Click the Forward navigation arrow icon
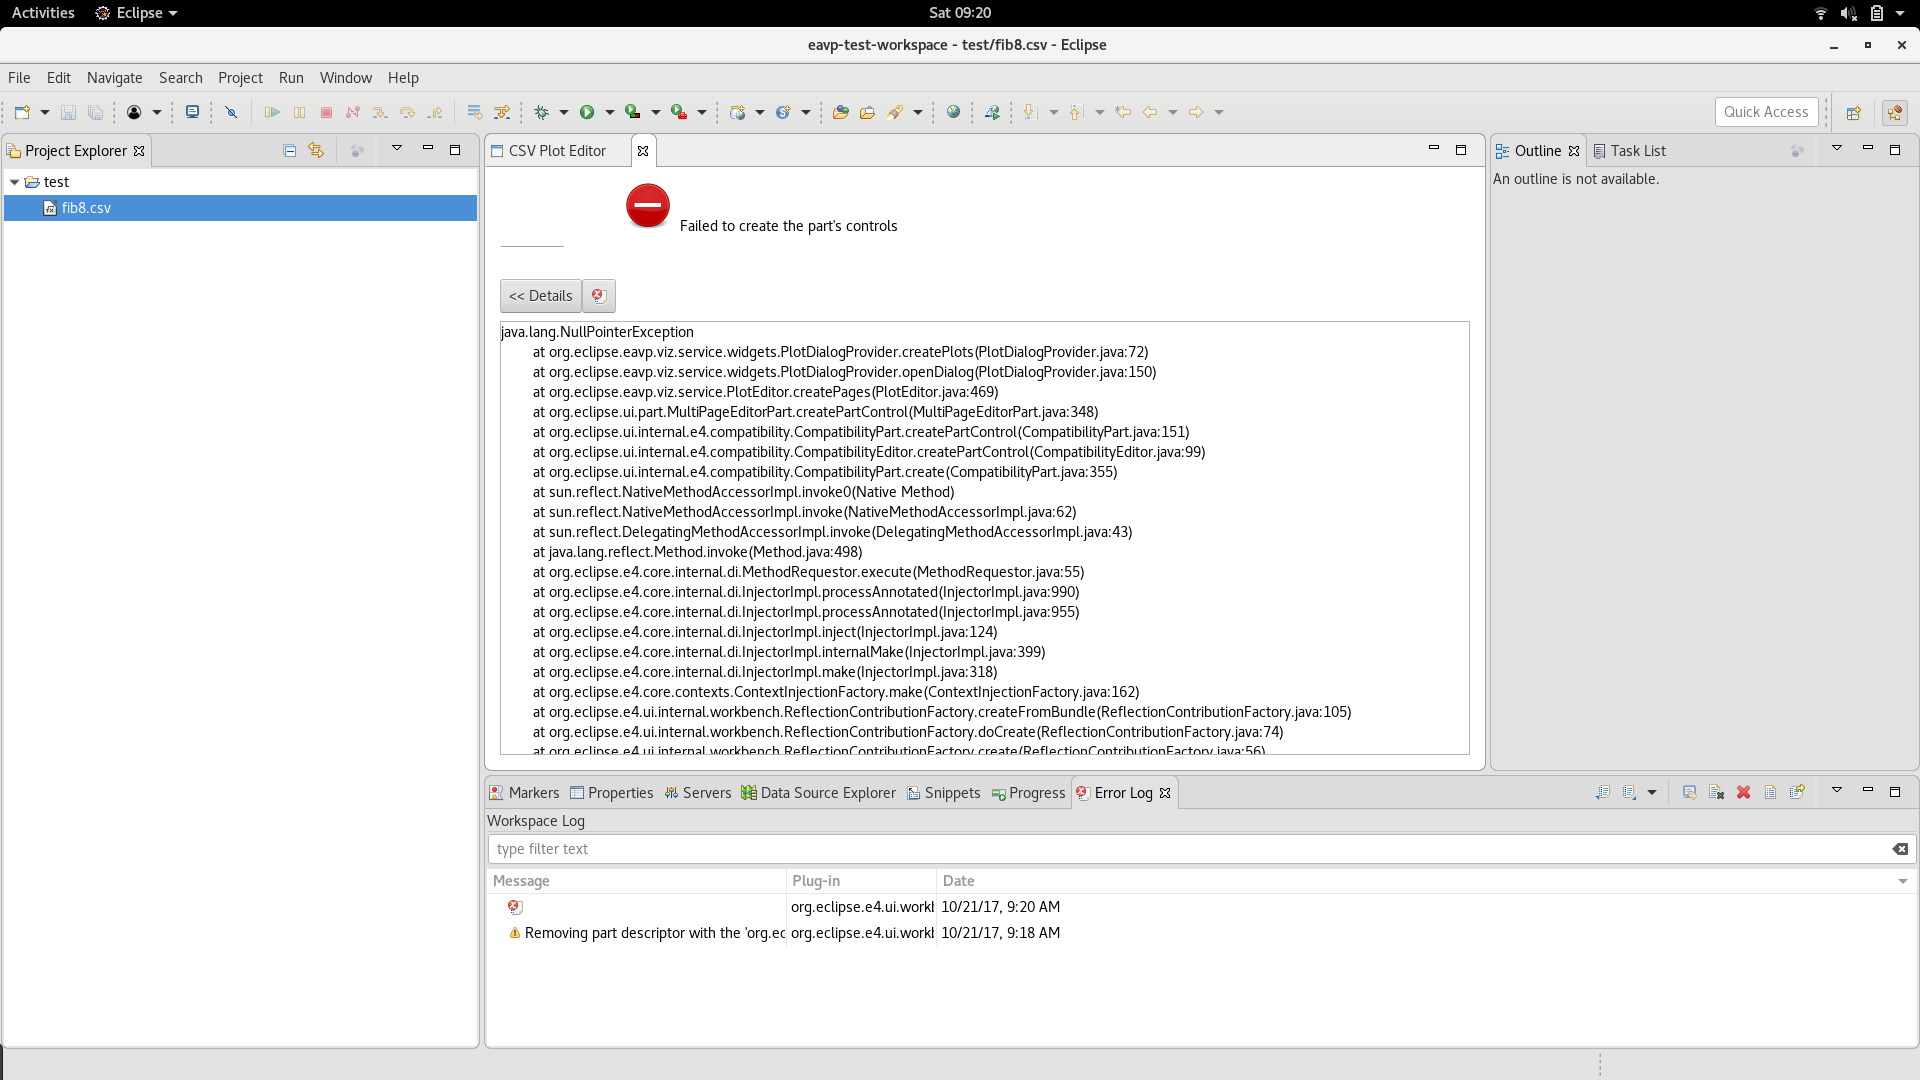 click(1196, 112)
